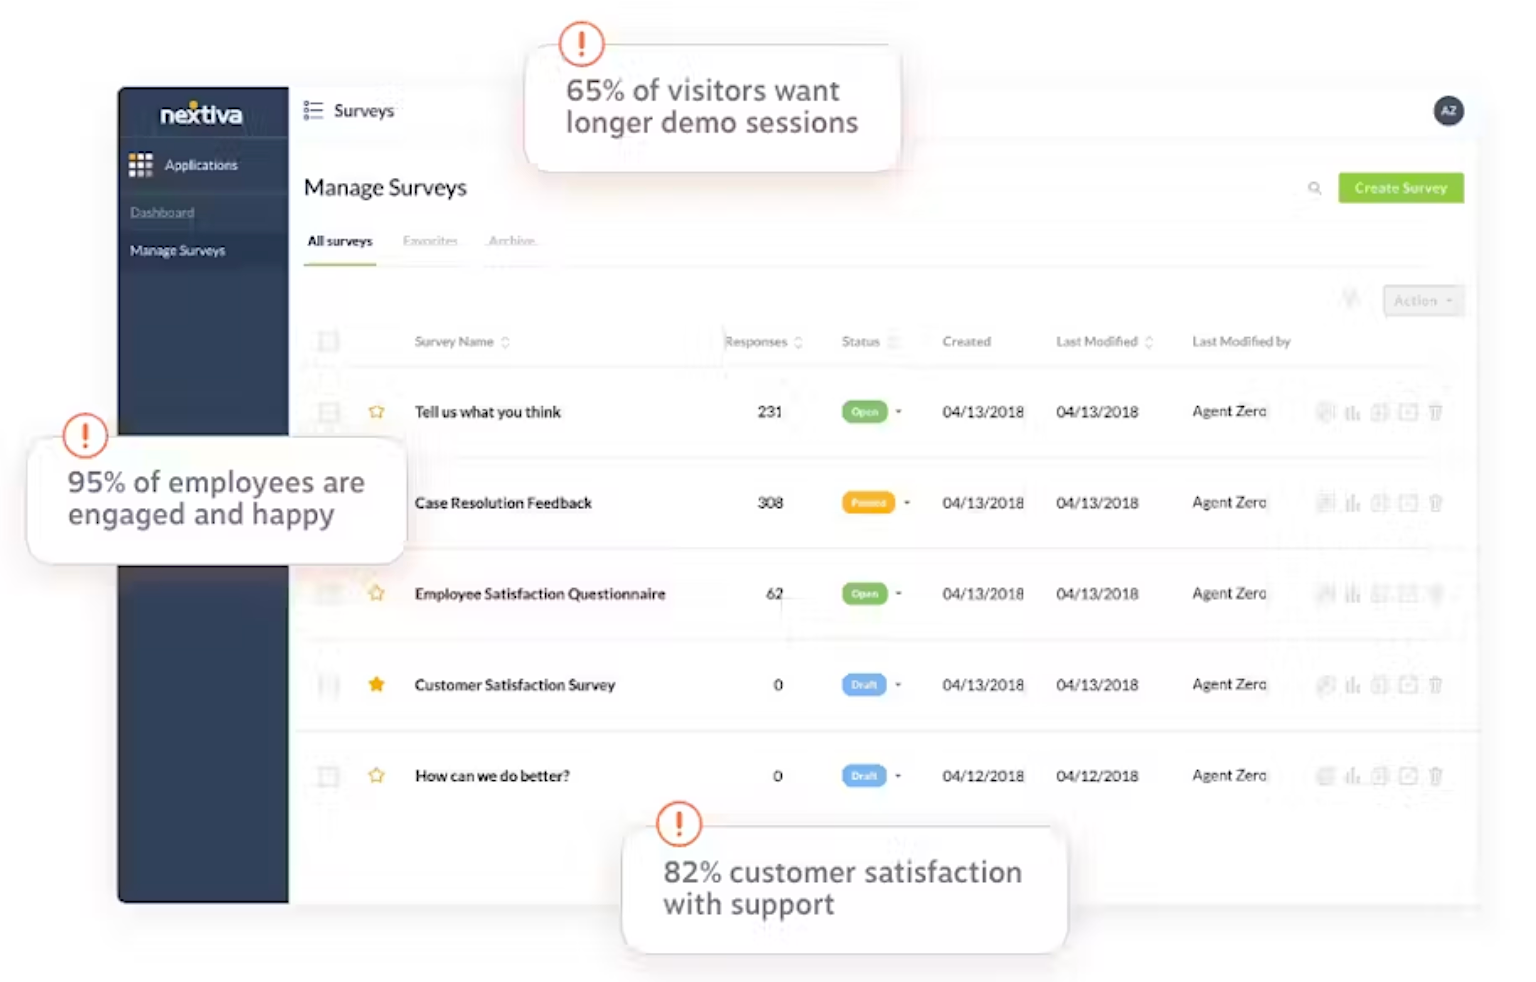1536x982 pixels.
Task: Click the search magnifier icon
Action: (x=1315, y=188)
